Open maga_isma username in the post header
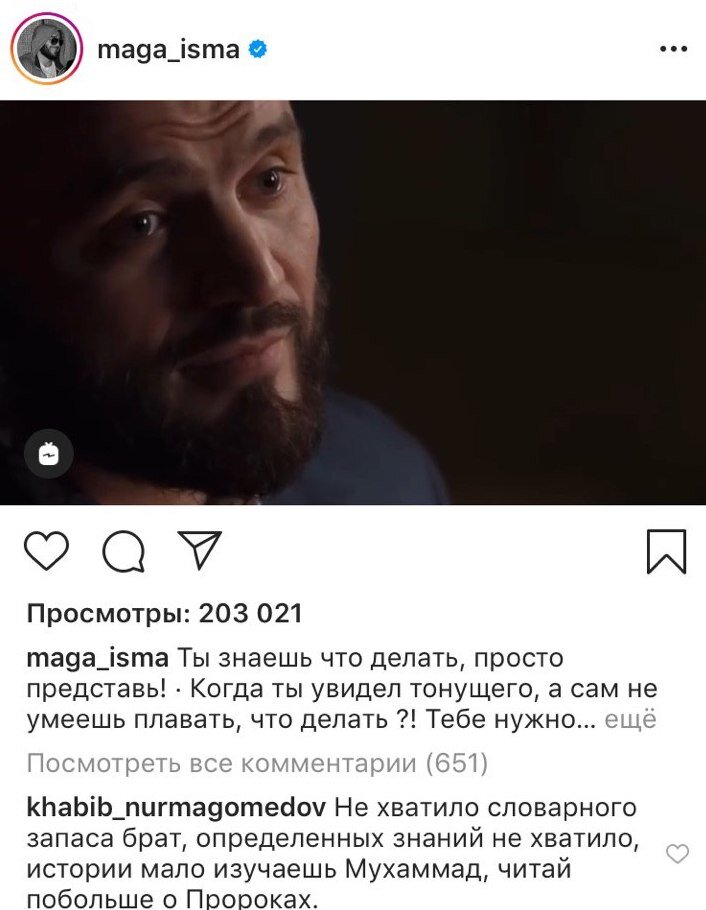Viewport: 706px width, 910px height. (x=168, y=49)
